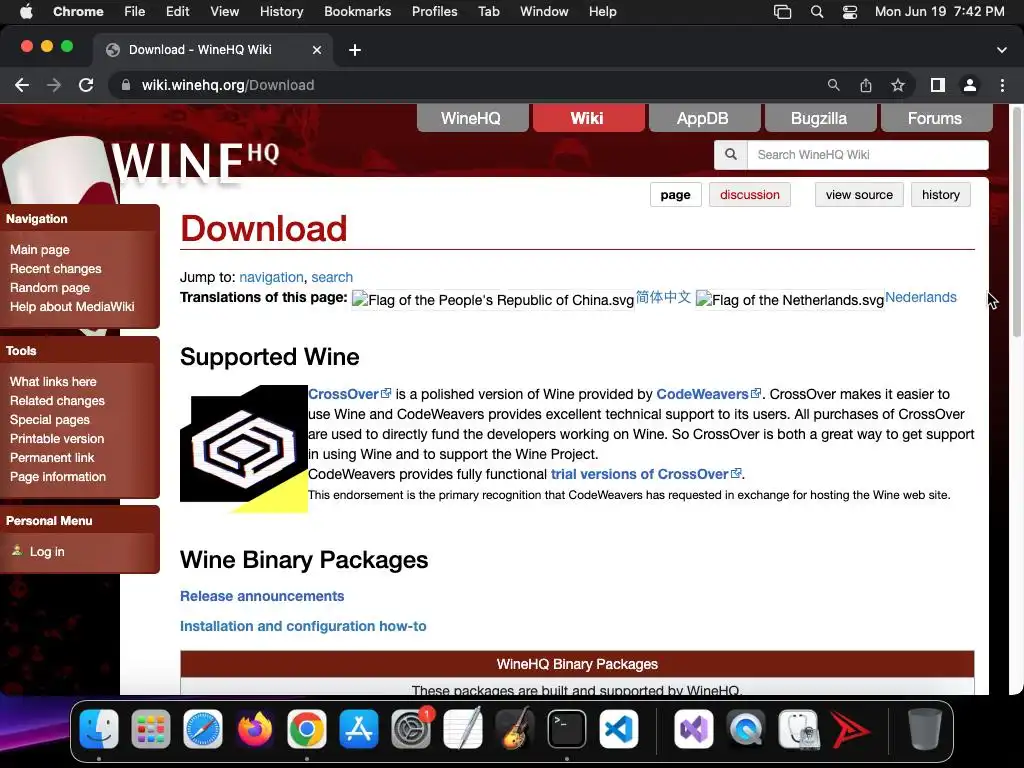Screen dimensions: 1024x768
Task: Click the page tab button
Action: click(x=675, y=195)
